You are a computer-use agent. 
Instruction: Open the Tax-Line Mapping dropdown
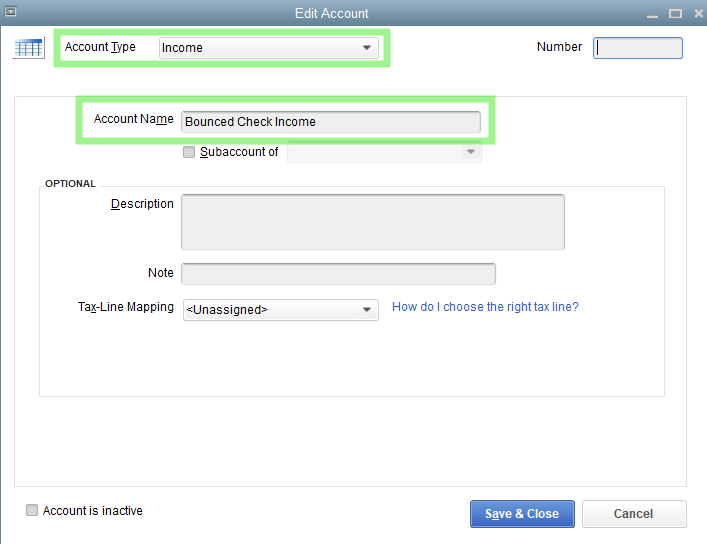point(280,310)
